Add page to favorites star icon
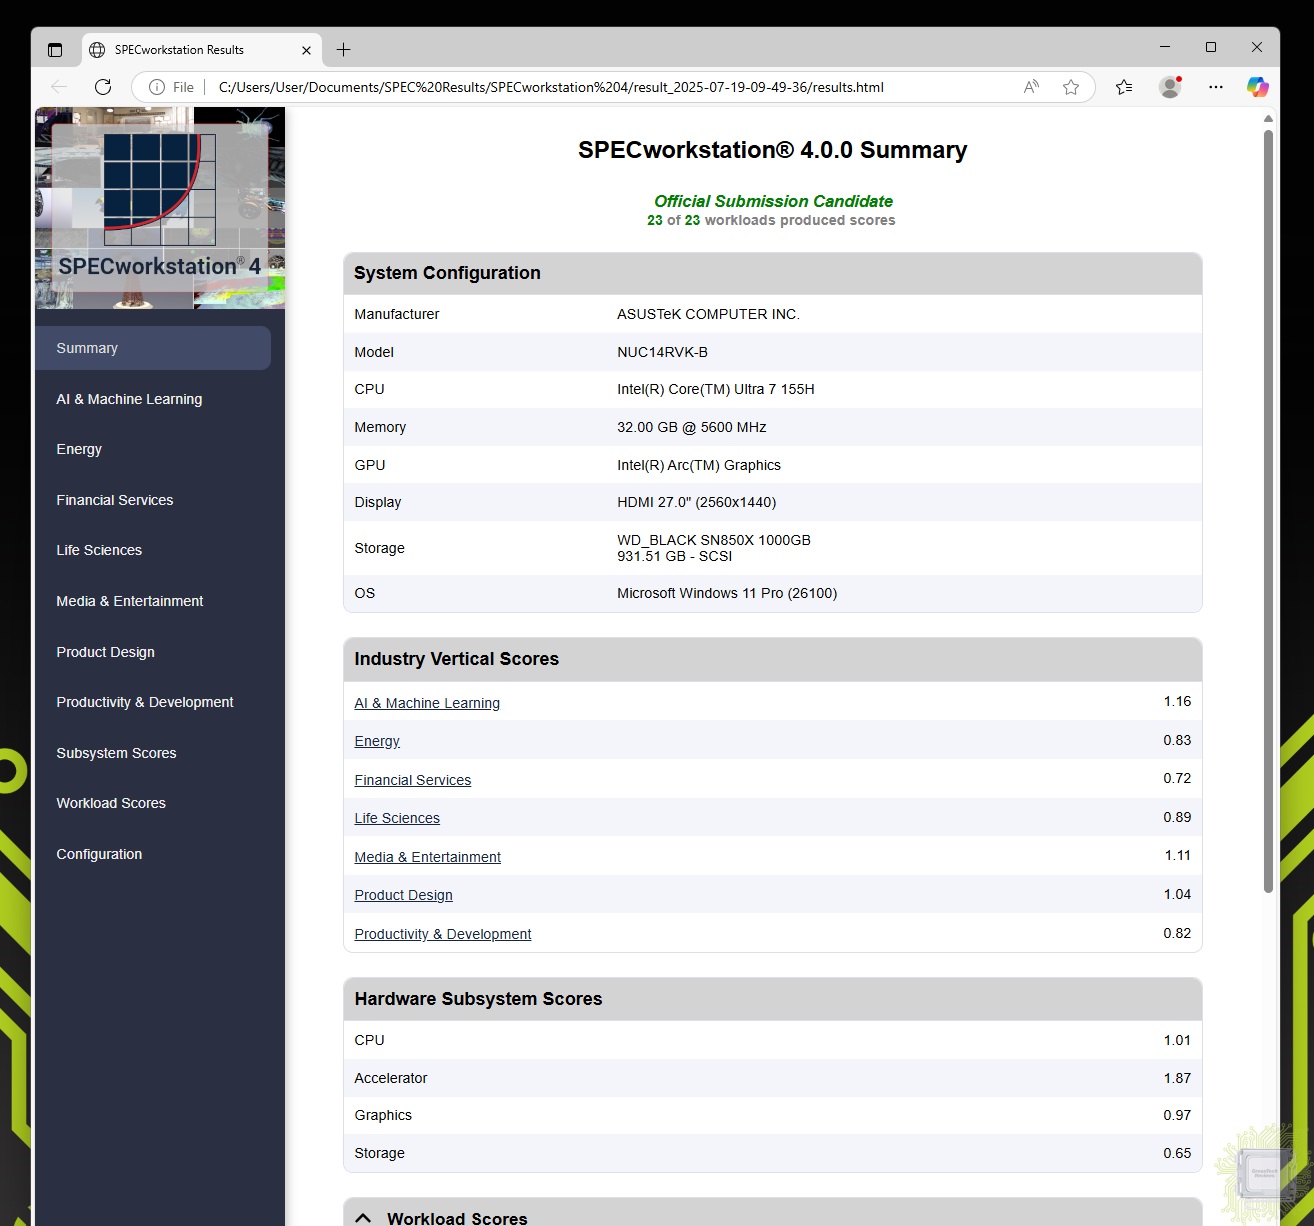Viewport: 1314px width, 1226px height. [x=1071, y=87]
